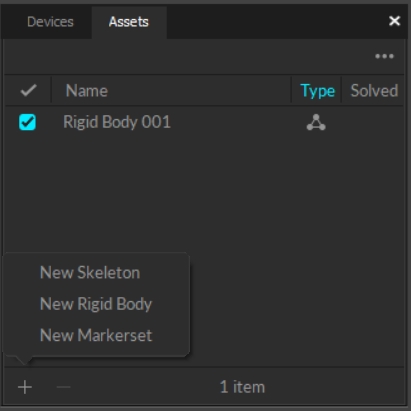Select the Rigid Body 001 row name

(117, 122)
